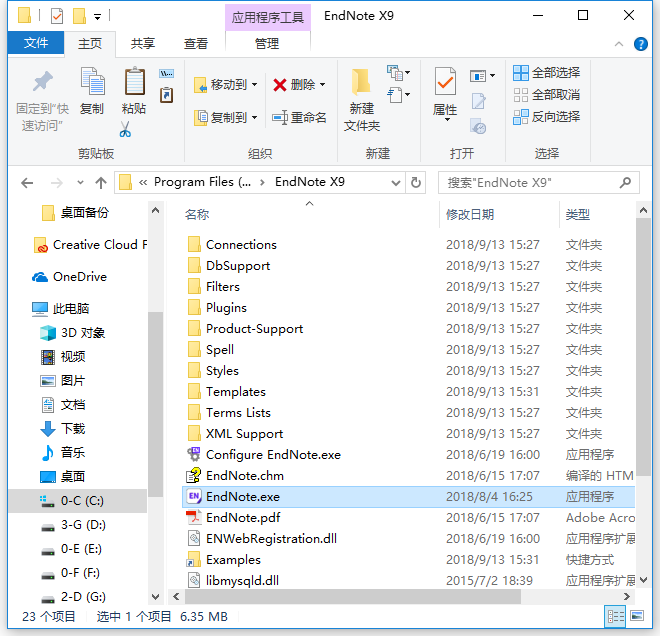The height and width of the screenshot is (636, 660).
Task: Switch to the Manage (管理) tab
Action: (267, 43)
